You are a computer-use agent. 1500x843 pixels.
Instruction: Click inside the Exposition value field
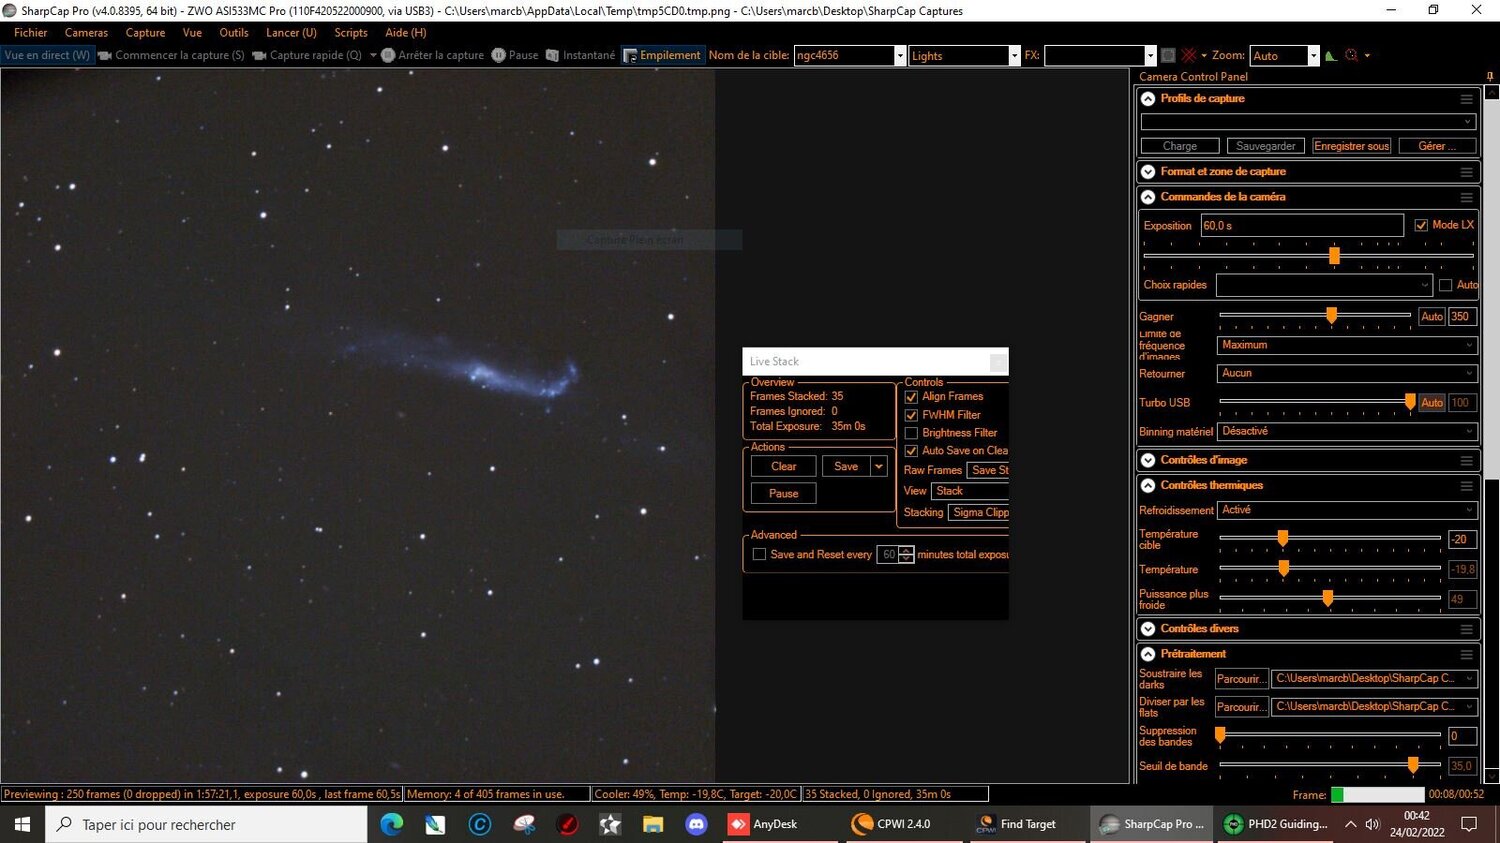coord(1300,225)
